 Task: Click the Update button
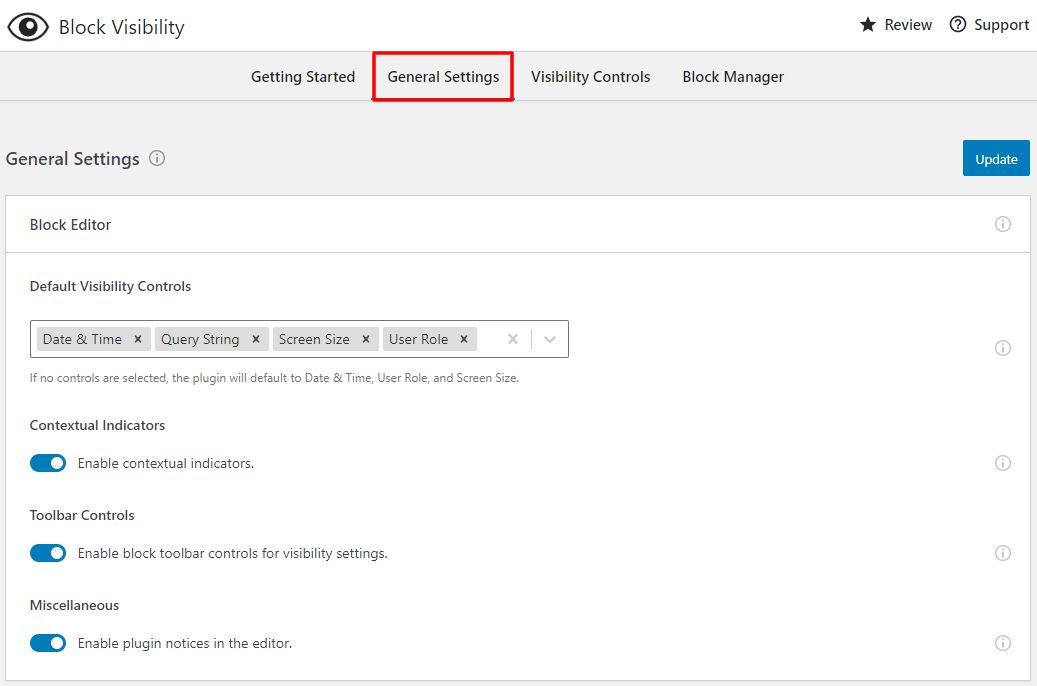pos(996,158)
